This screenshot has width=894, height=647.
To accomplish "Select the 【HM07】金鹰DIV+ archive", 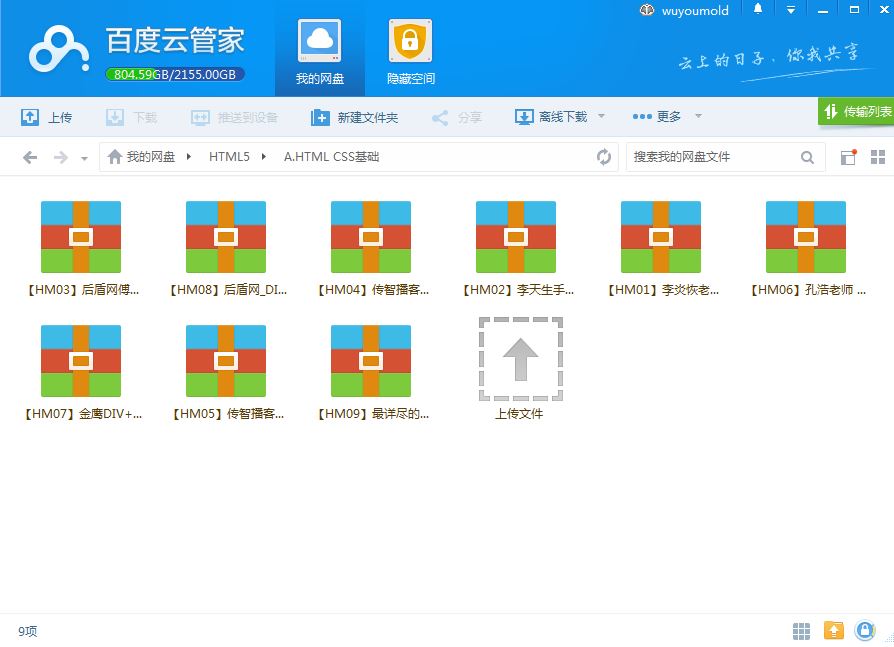I will coord(81,372).
